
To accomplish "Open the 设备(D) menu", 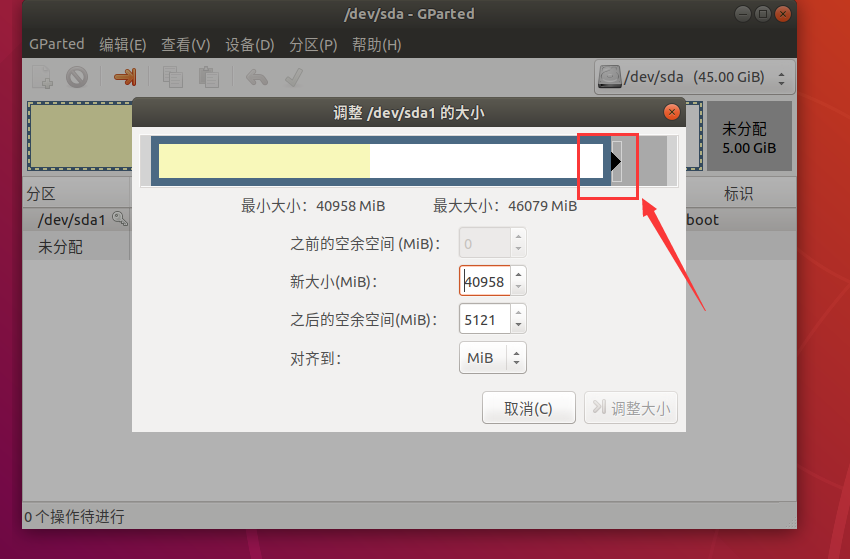I will tap(249, 44).
